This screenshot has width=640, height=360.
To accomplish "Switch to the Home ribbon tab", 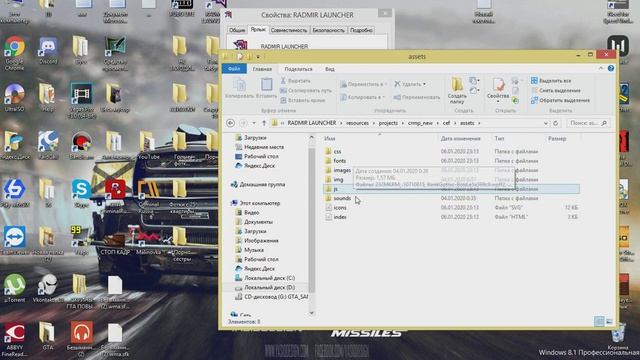I will point(262,69).
